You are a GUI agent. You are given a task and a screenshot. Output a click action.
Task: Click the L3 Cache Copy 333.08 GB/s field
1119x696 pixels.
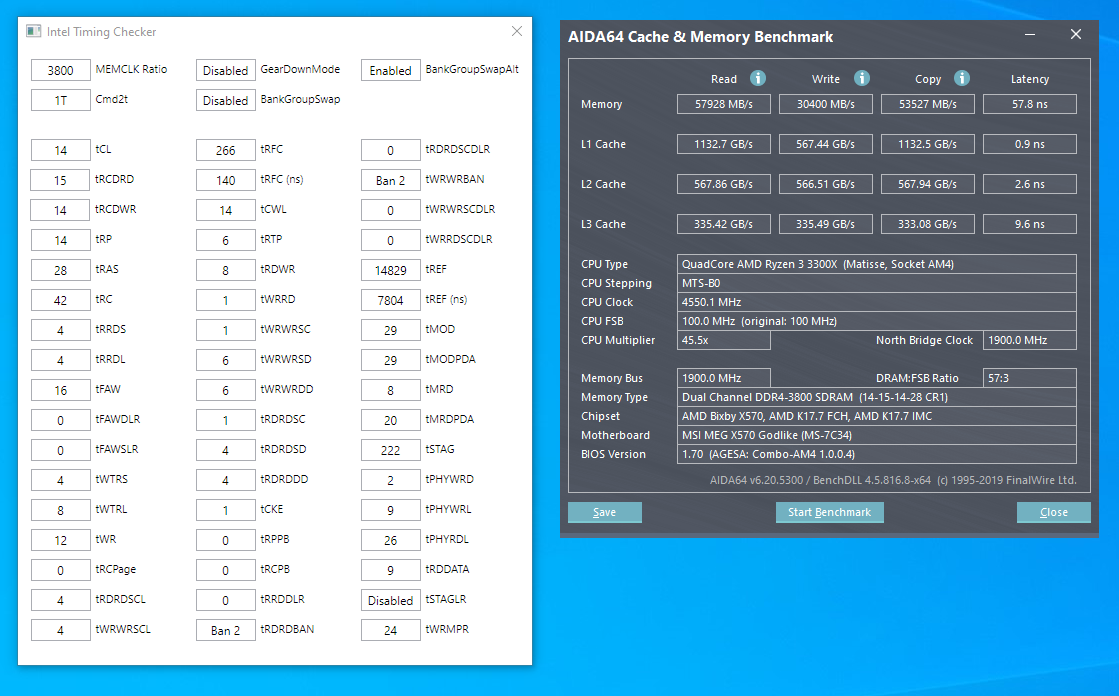(x=928, y=224)
